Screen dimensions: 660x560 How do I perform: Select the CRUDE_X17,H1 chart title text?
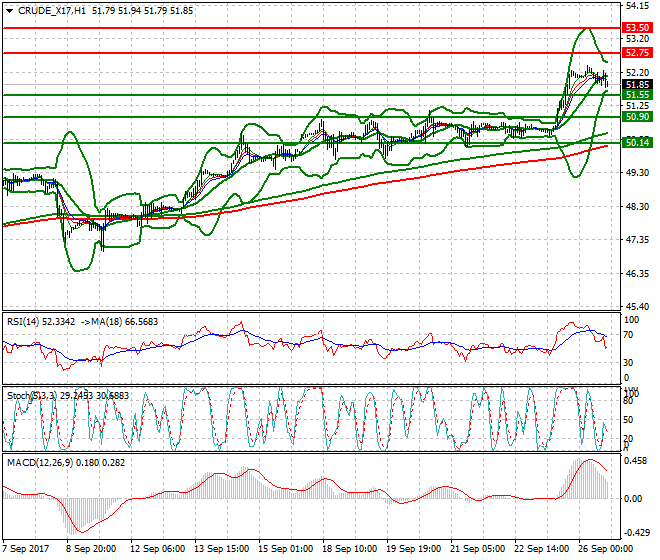coord(52,11)
